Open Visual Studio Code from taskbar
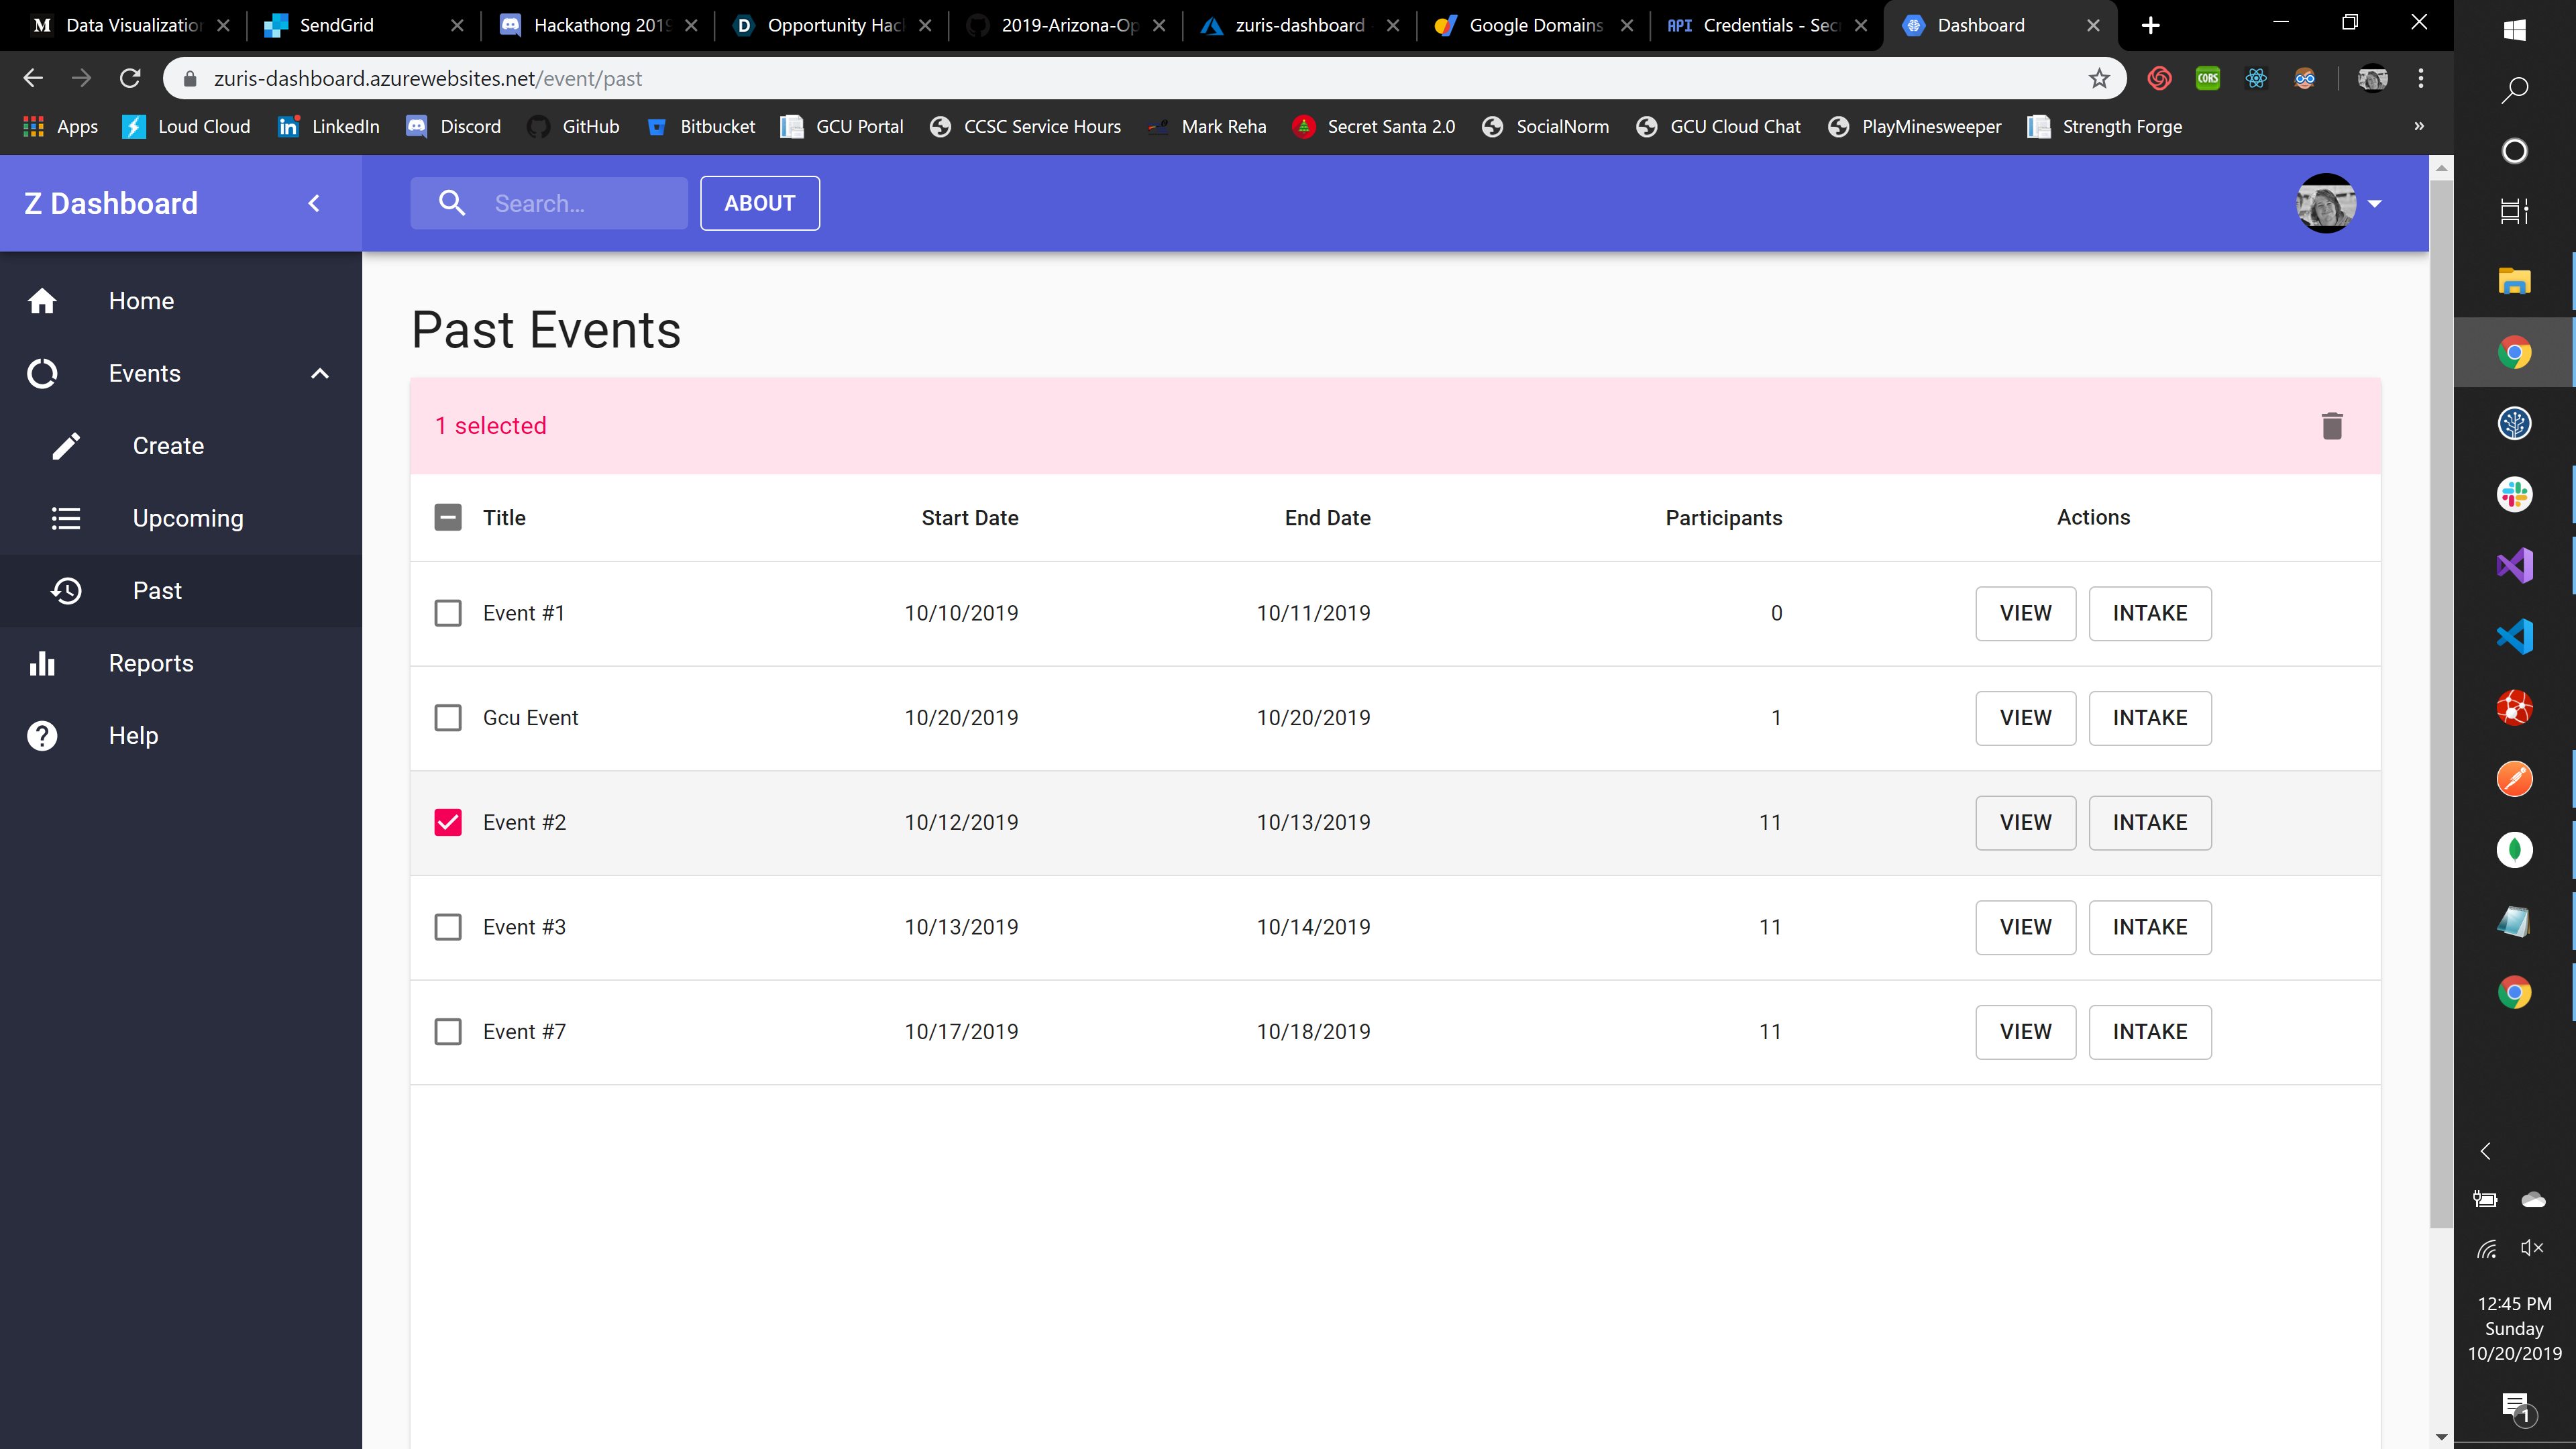Viewport: 2576px width, 1449px height. [x=2514, y=637]
